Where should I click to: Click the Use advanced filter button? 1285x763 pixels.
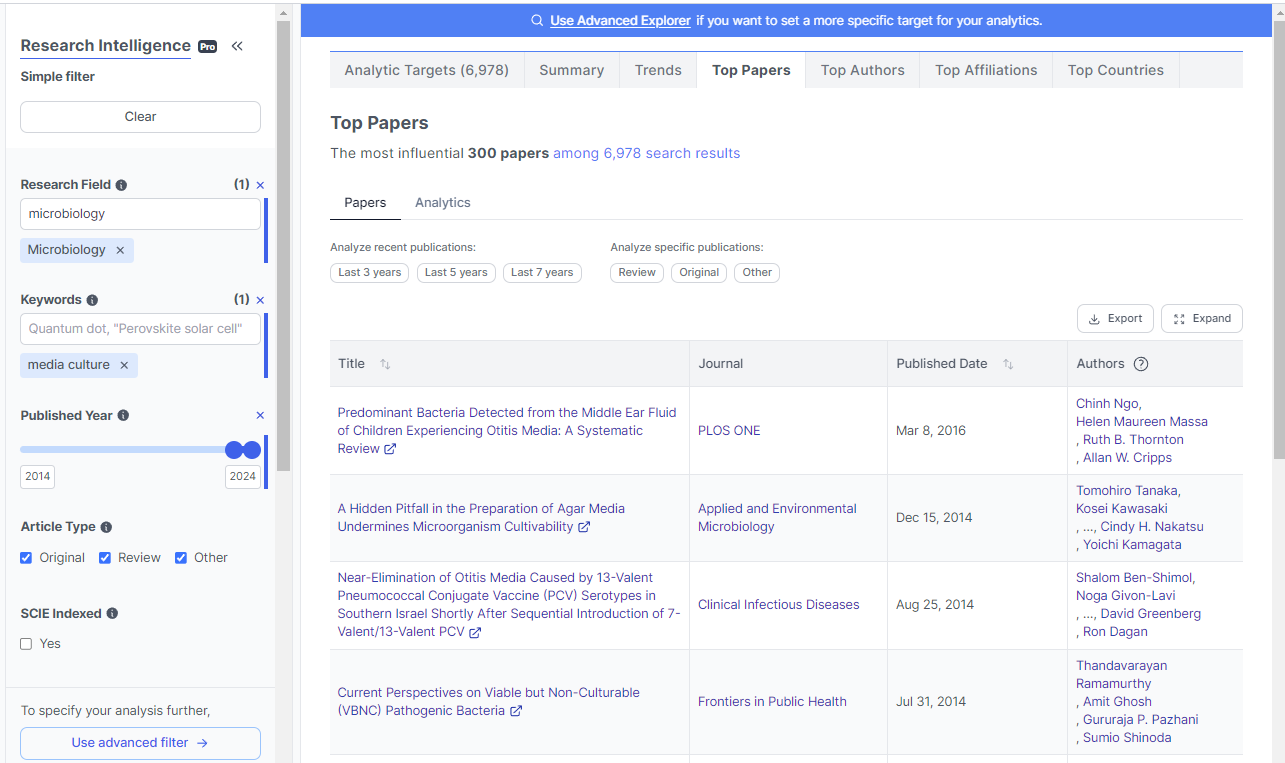[140, 743]
